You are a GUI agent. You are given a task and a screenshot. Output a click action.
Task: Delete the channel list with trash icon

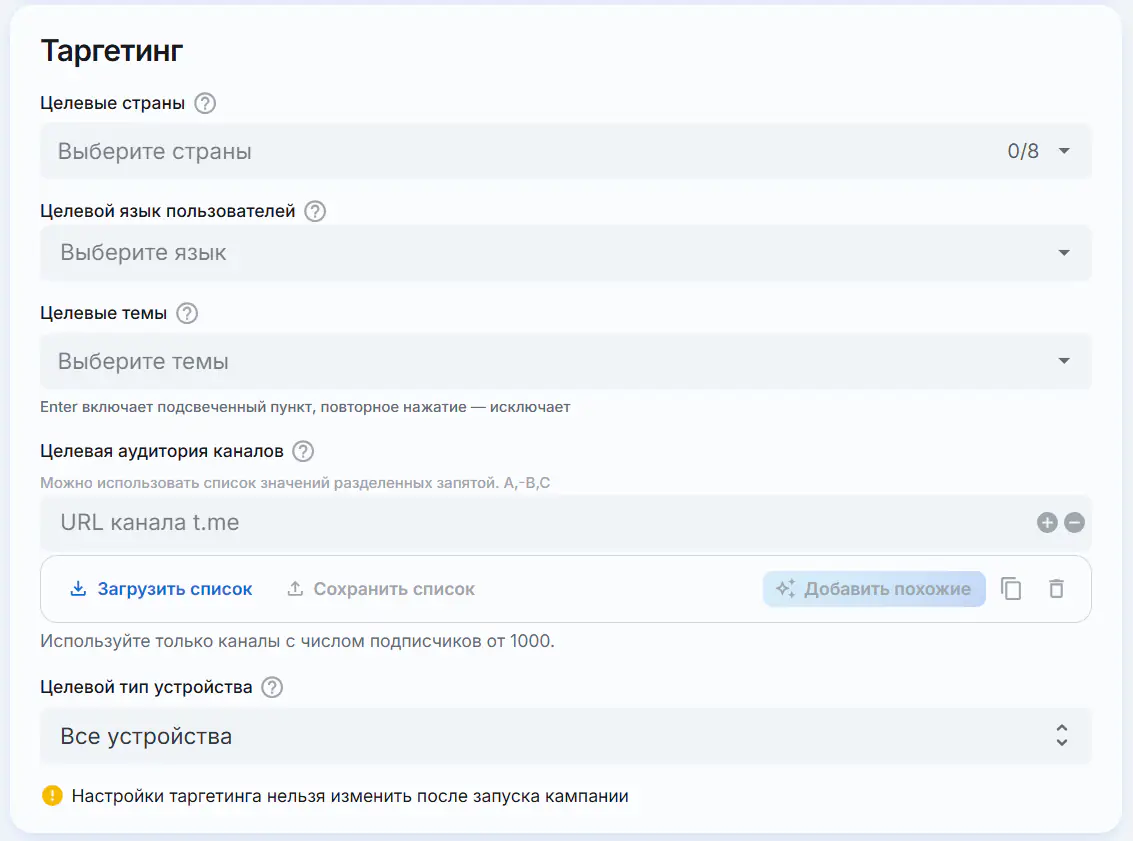click(x=1056, y=589)
